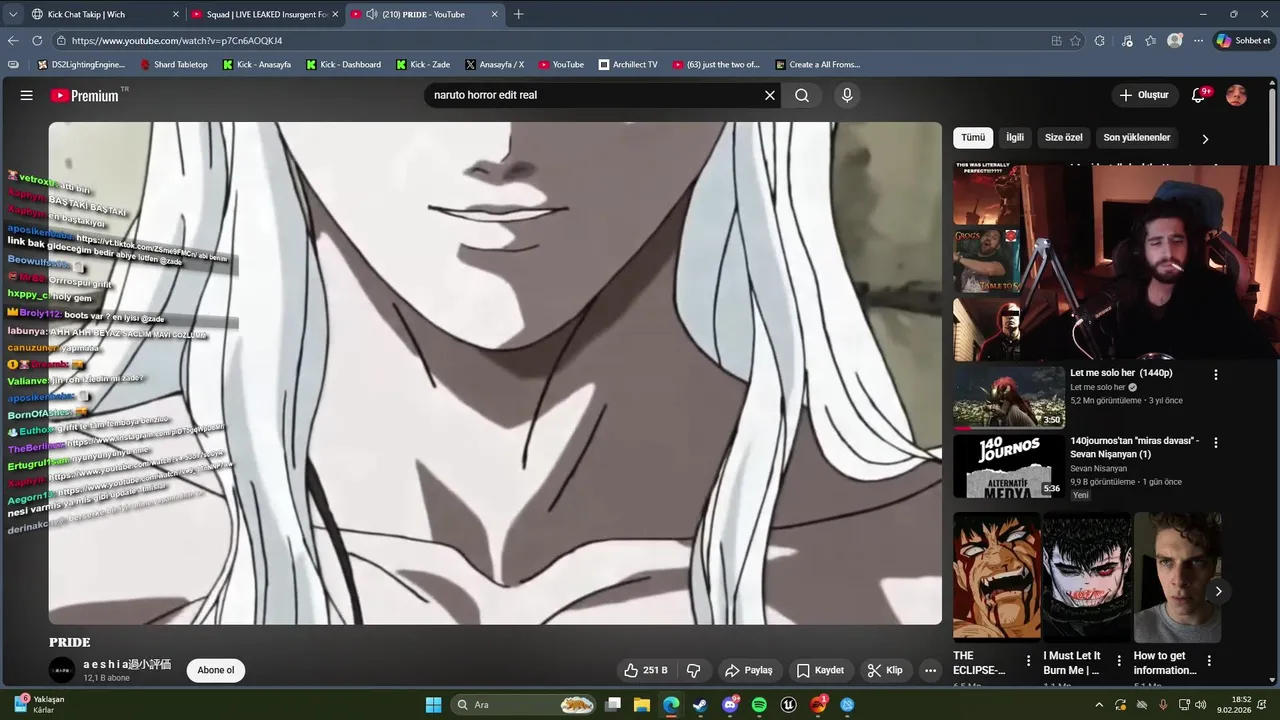
Task: Open more actions ellipsis under the video
Action: 930,670
